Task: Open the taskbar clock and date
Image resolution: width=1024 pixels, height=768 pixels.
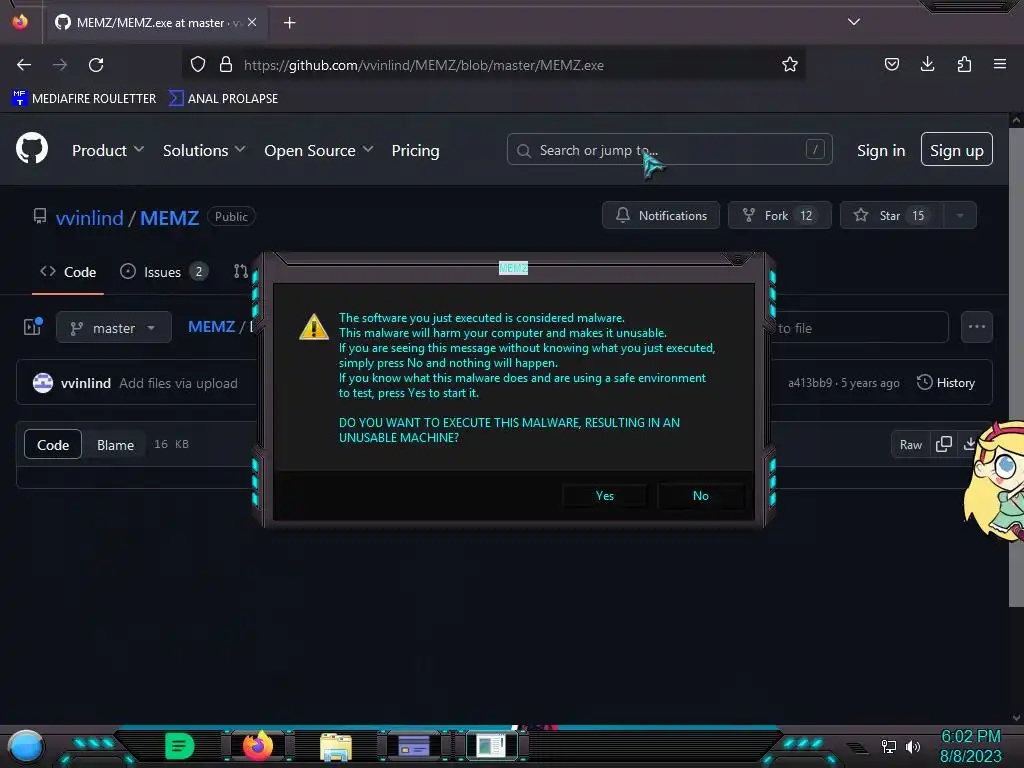Action: (x=970, y=746)
